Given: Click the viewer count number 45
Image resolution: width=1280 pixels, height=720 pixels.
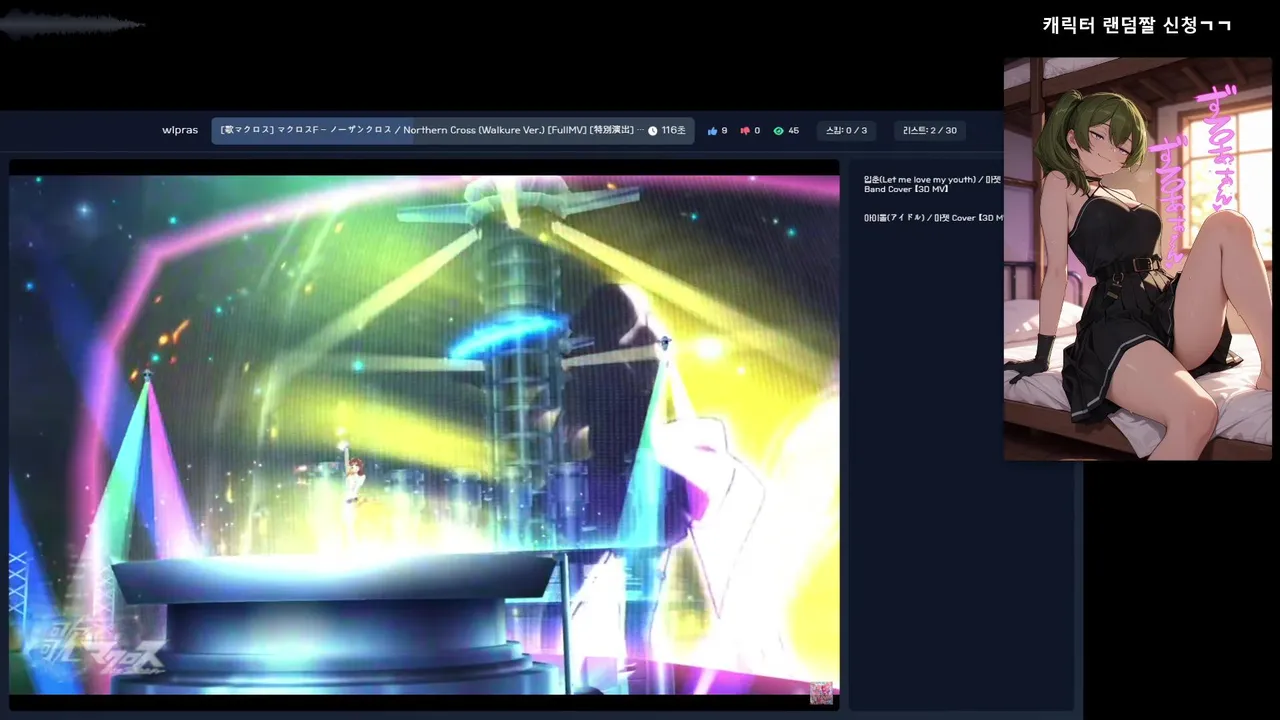Looking at the screenshot, I should [x=793, y=131].
